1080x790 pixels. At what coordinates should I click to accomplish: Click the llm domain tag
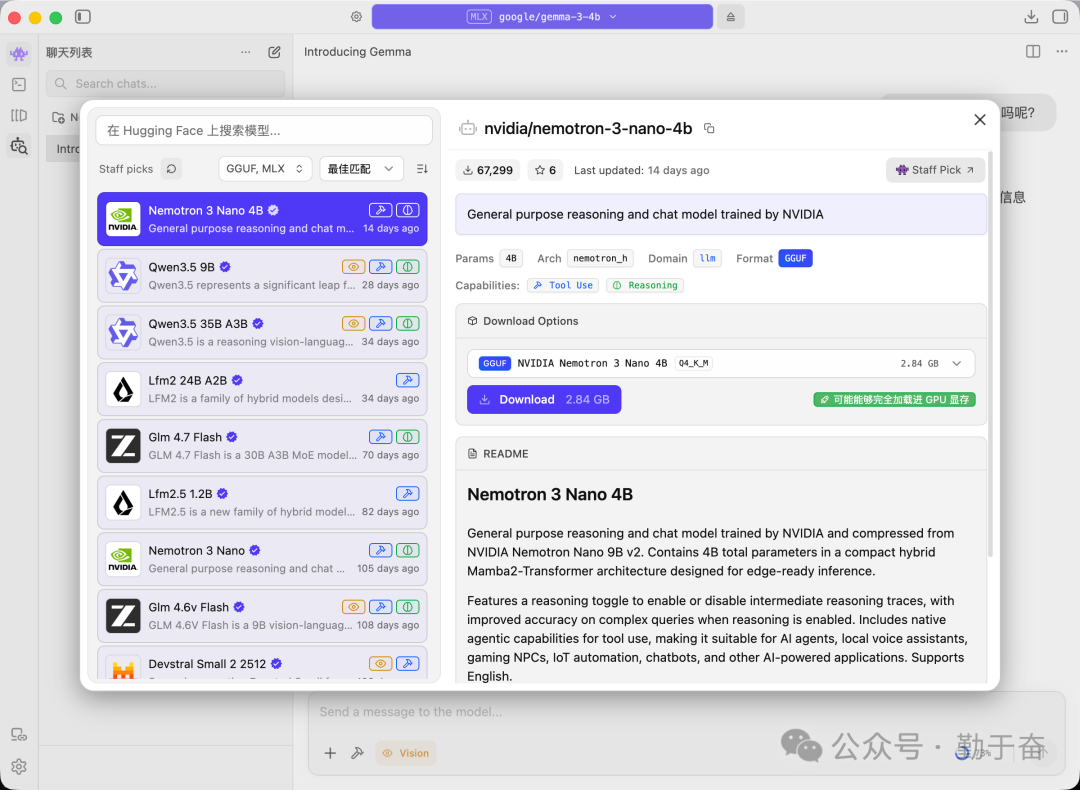tap(707, 258)
